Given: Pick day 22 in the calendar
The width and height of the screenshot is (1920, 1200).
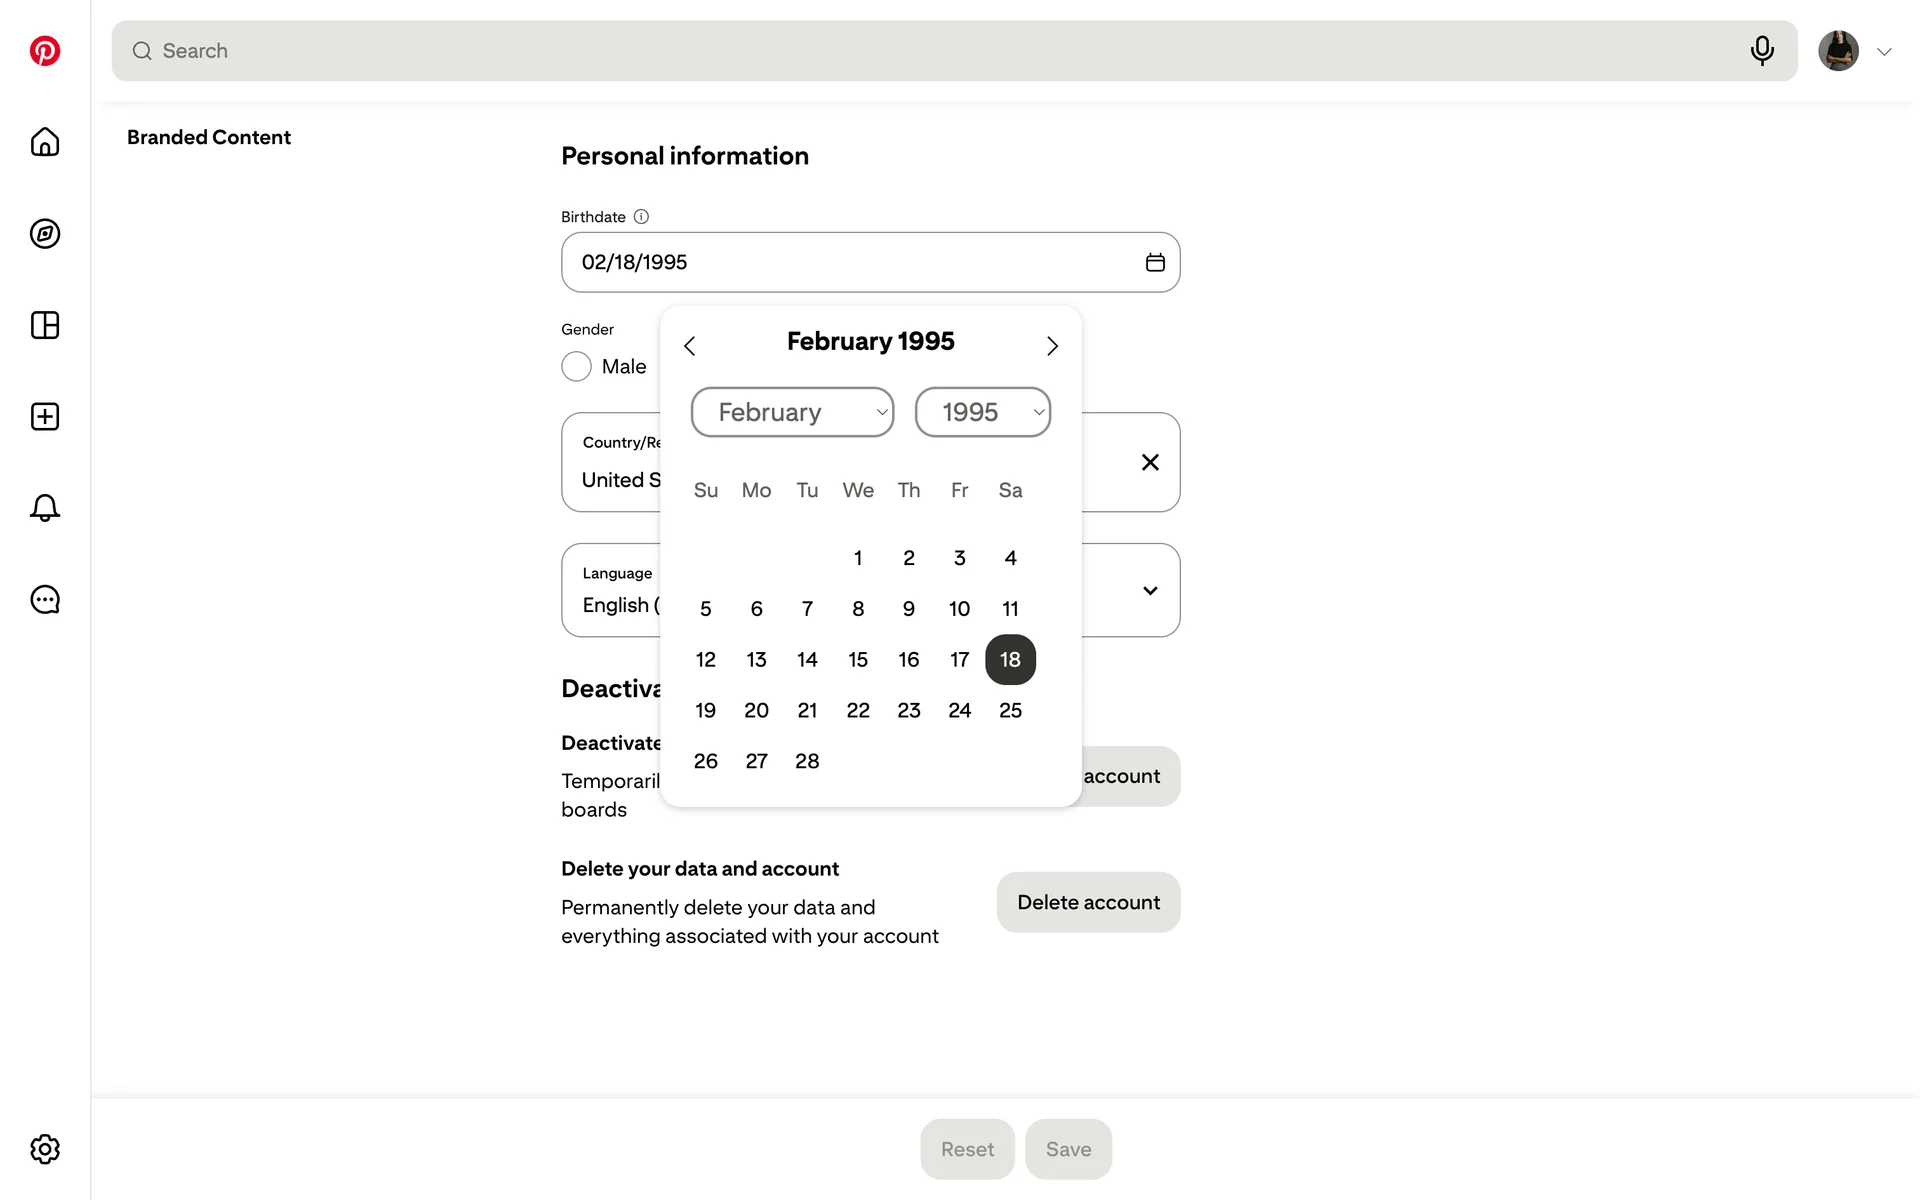Looking at the screenshot, I should click(858, 710).
